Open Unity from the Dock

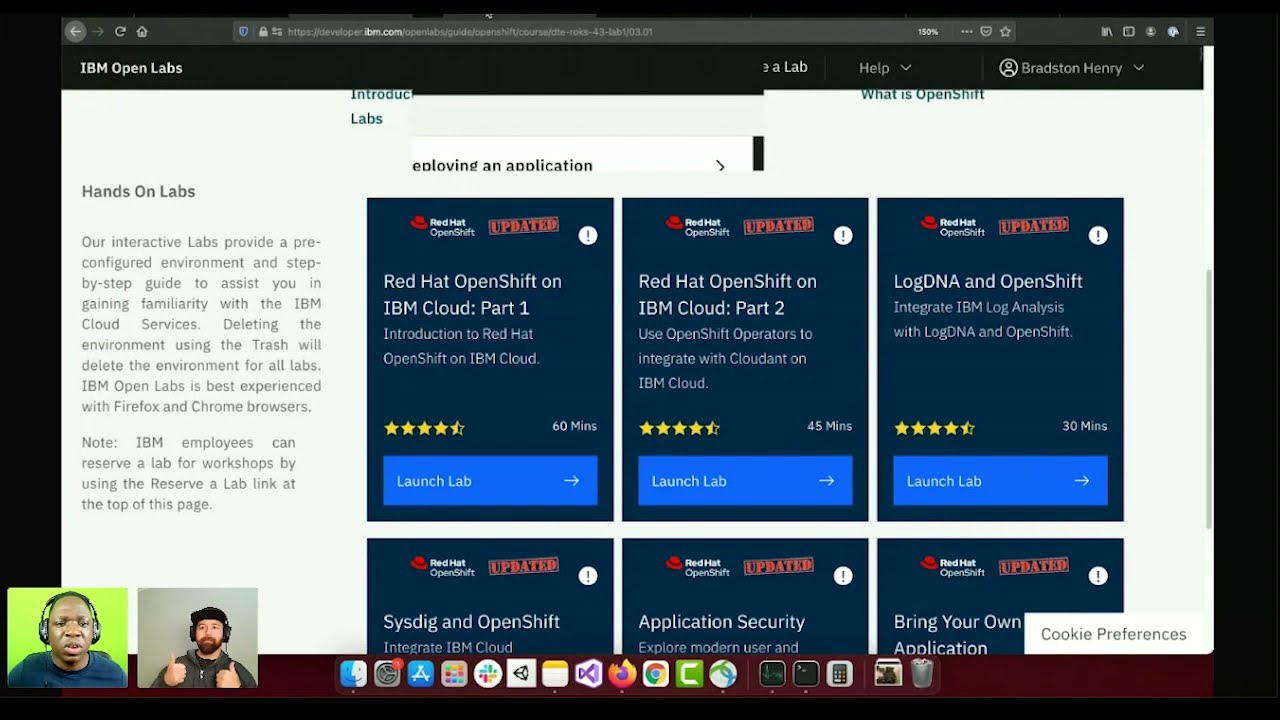click(521, 675)
